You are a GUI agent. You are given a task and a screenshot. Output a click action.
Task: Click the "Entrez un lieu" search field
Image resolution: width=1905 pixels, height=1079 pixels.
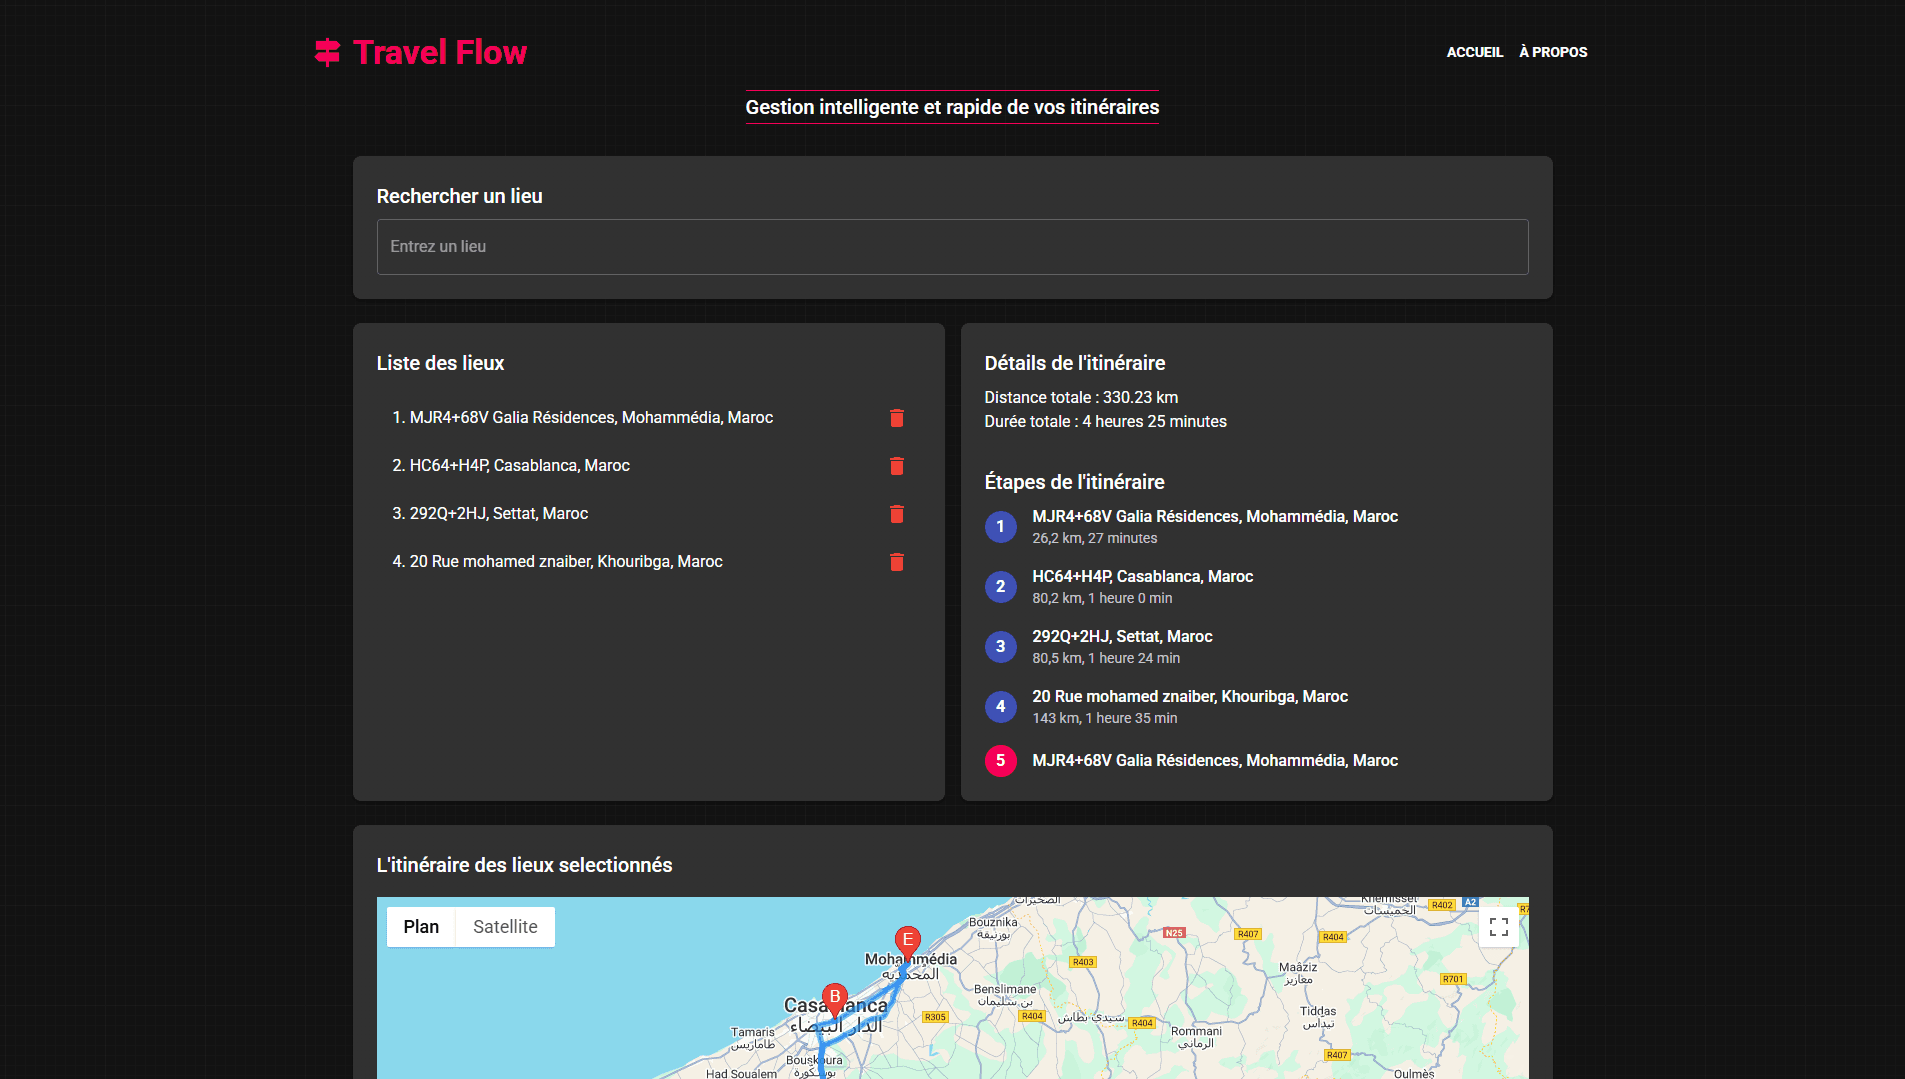point(951,246)
